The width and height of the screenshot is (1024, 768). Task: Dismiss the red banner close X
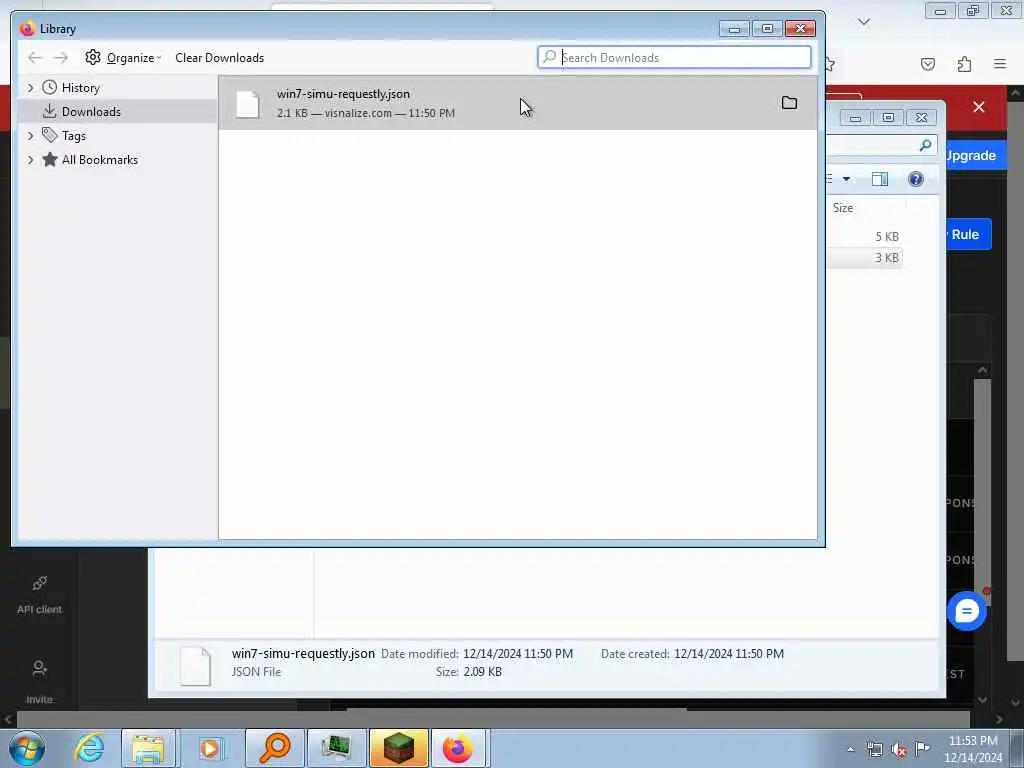click(978, 107)
